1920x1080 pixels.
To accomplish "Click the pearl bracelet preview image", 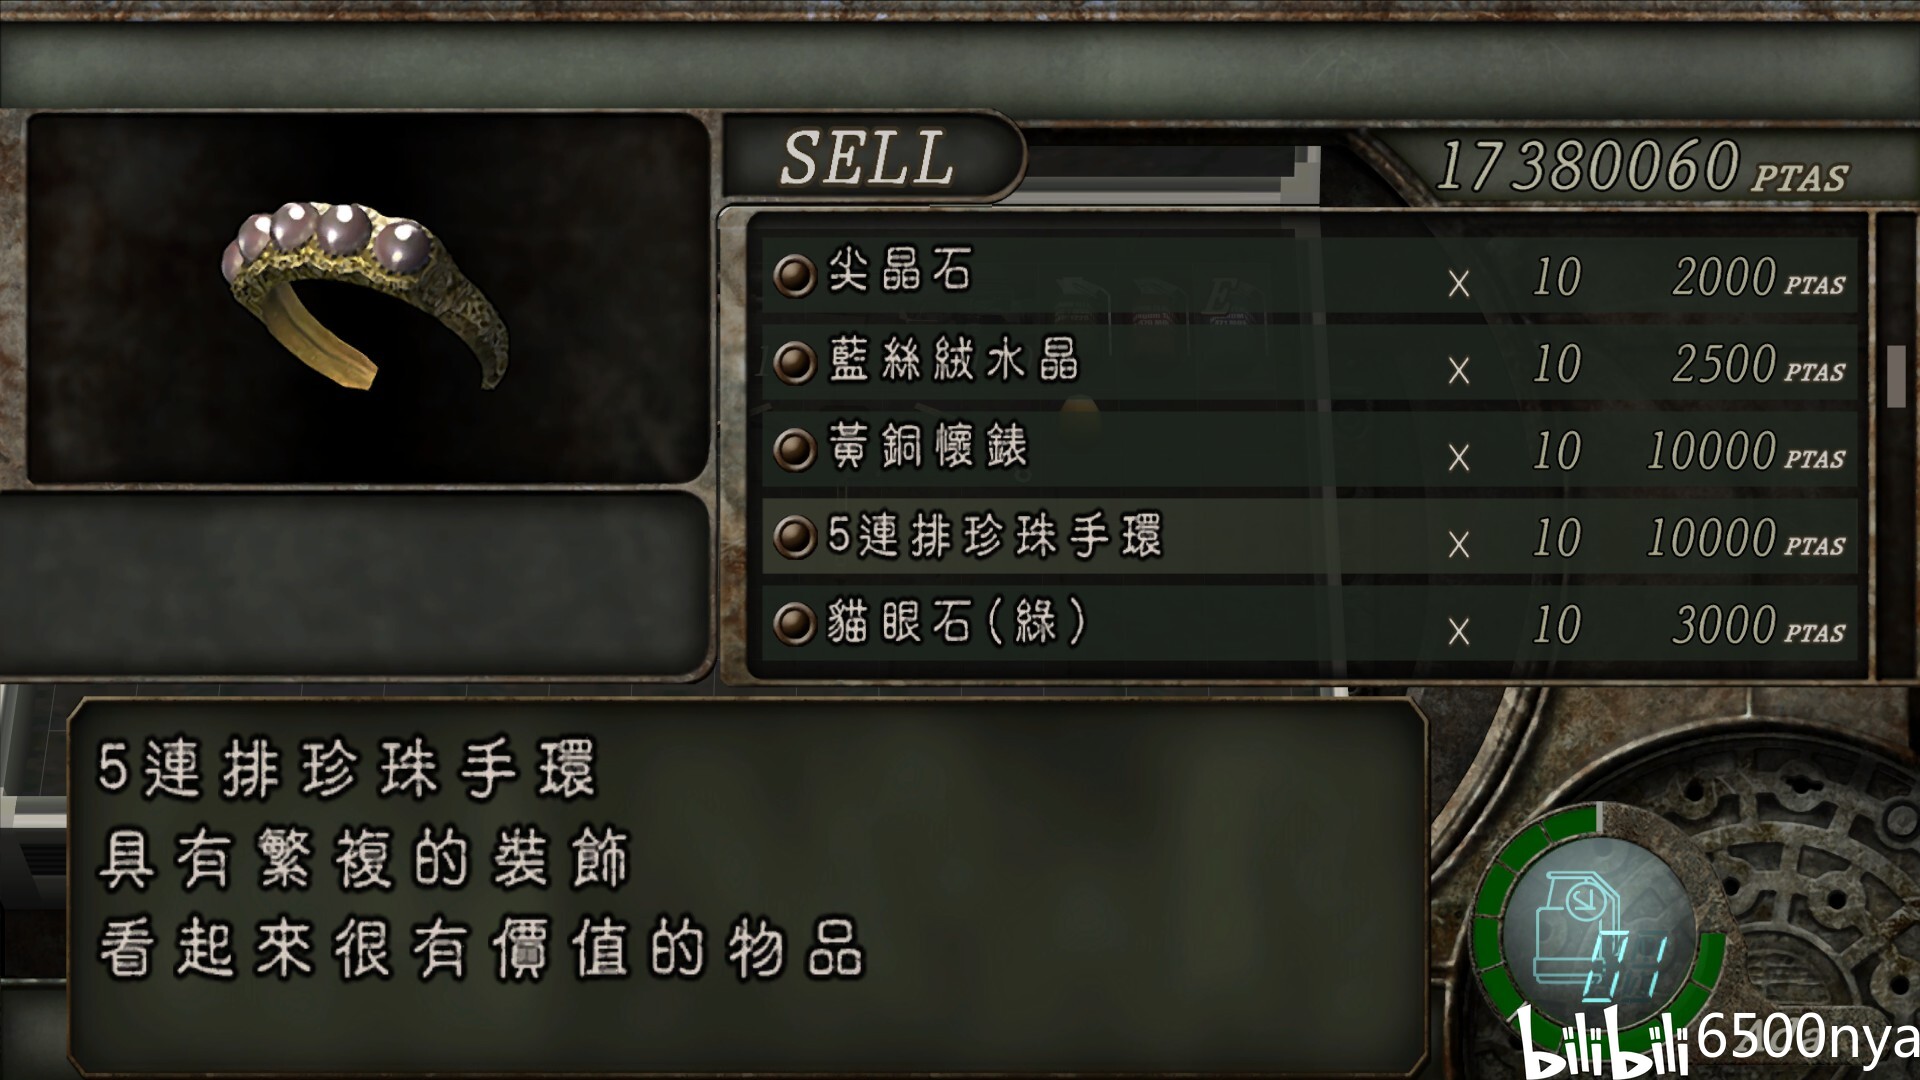I will click(367, 297).
